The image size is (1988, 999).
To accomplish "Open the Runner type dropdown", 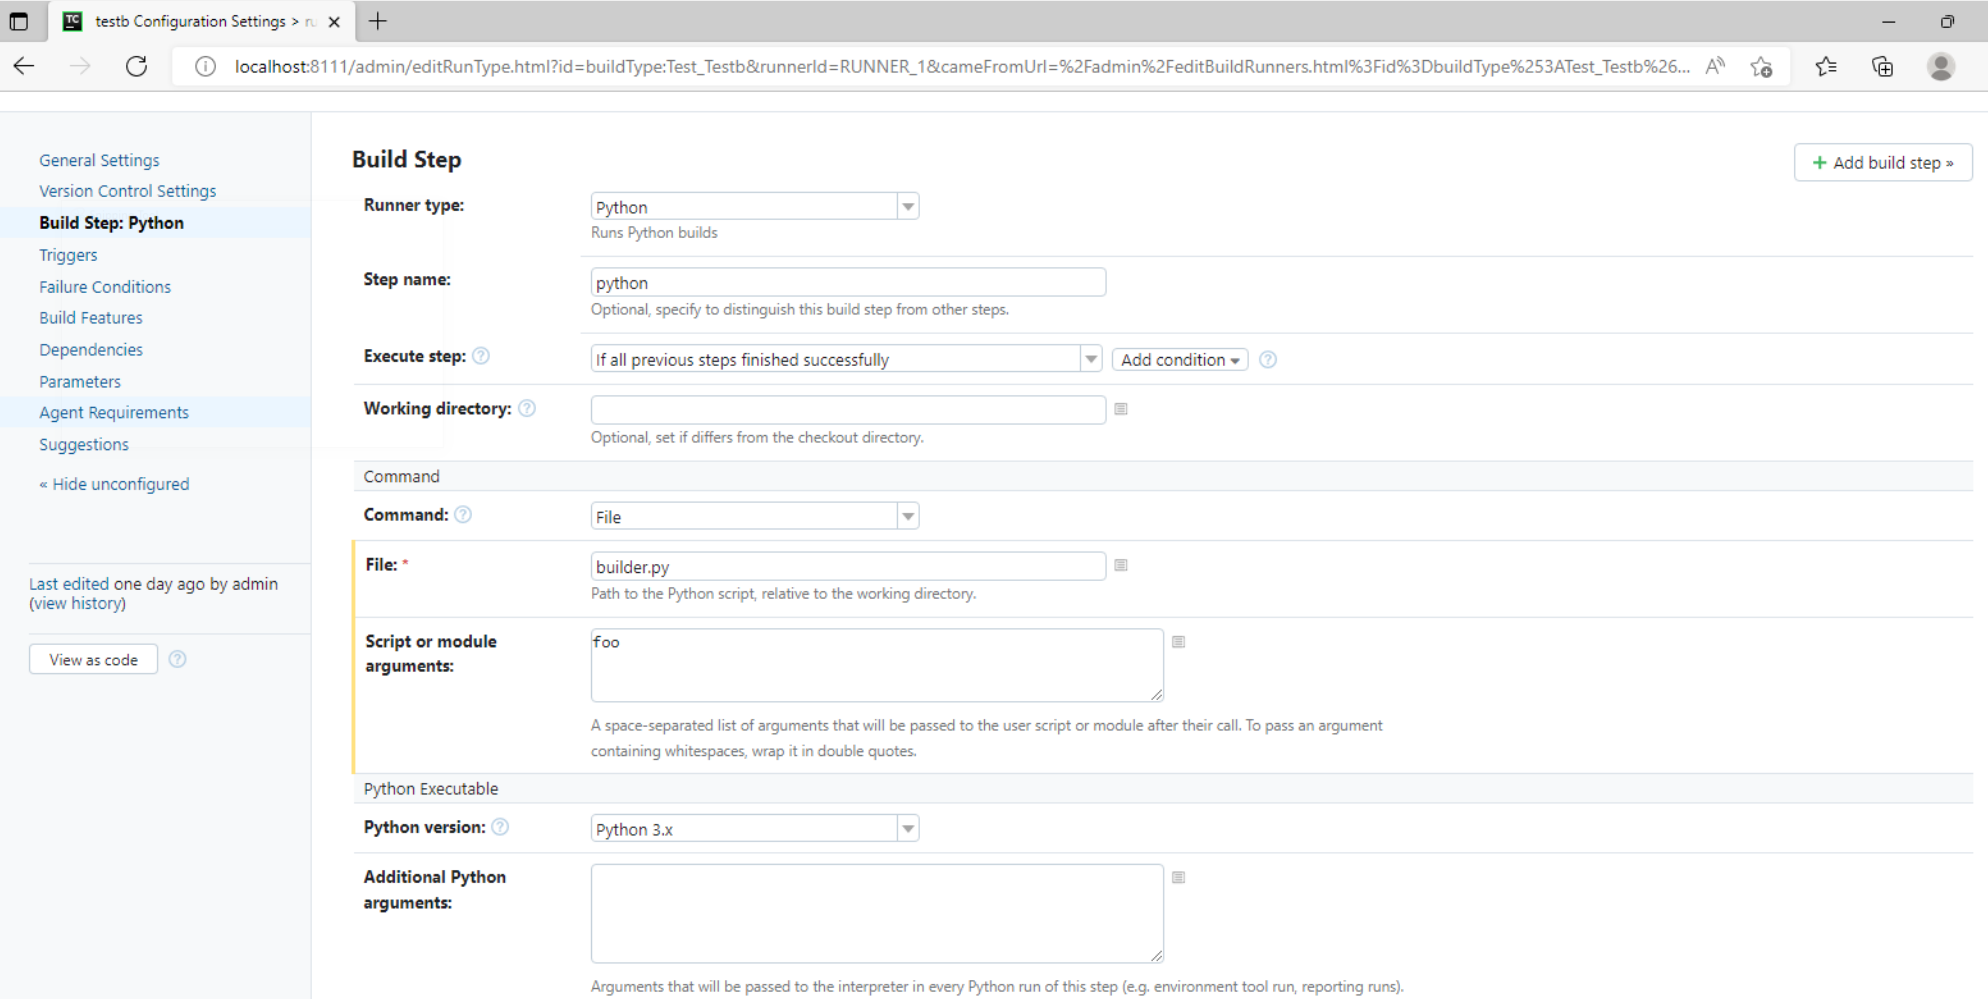I will pyautogui.click(x=755, y=207).
